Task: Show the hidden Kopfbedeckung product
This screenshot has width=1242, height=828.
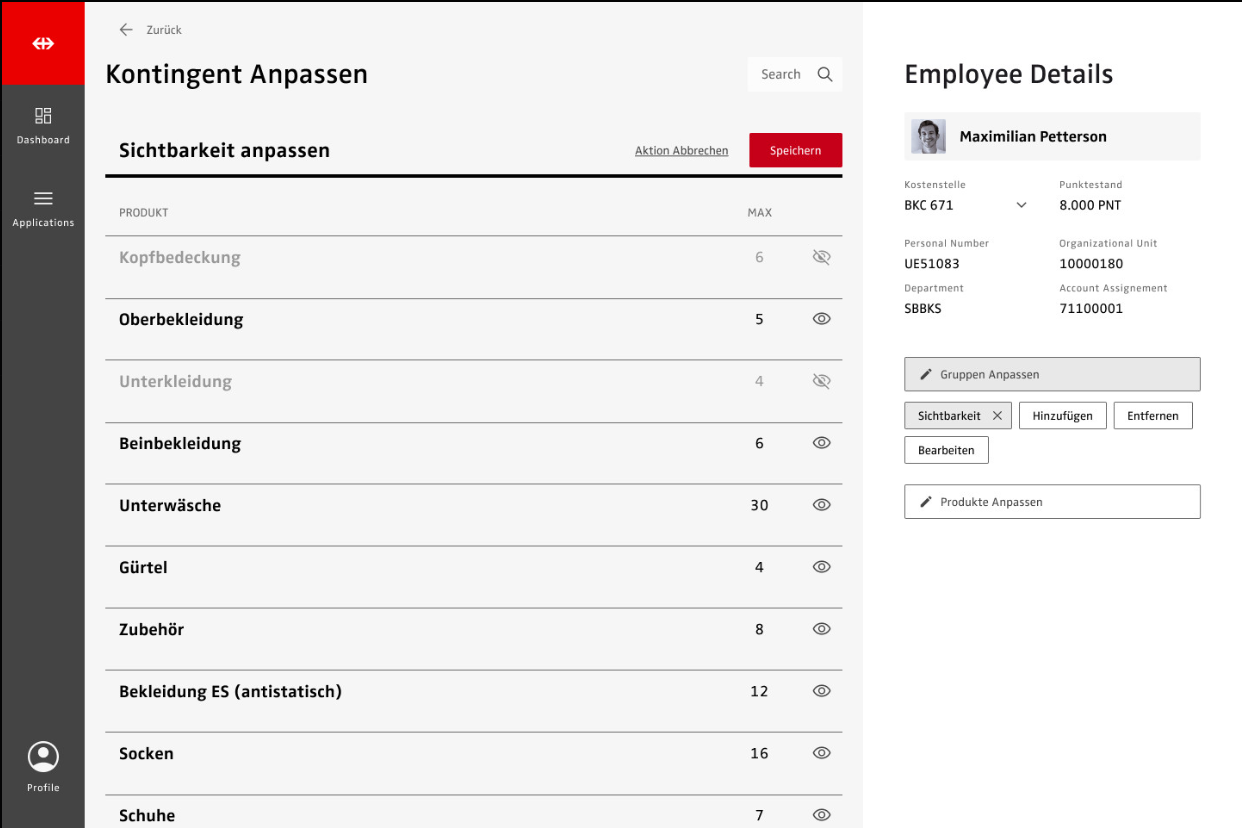Action: coord(822,257)
